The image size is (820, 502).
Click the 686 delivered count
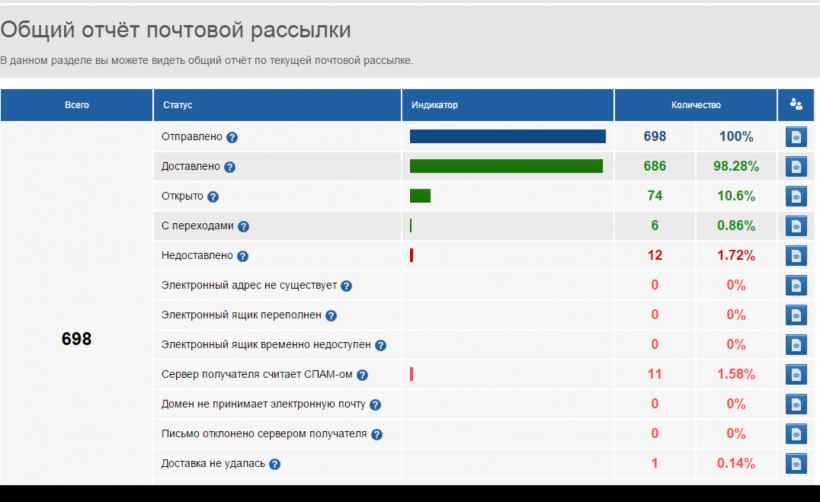(655, 166)
